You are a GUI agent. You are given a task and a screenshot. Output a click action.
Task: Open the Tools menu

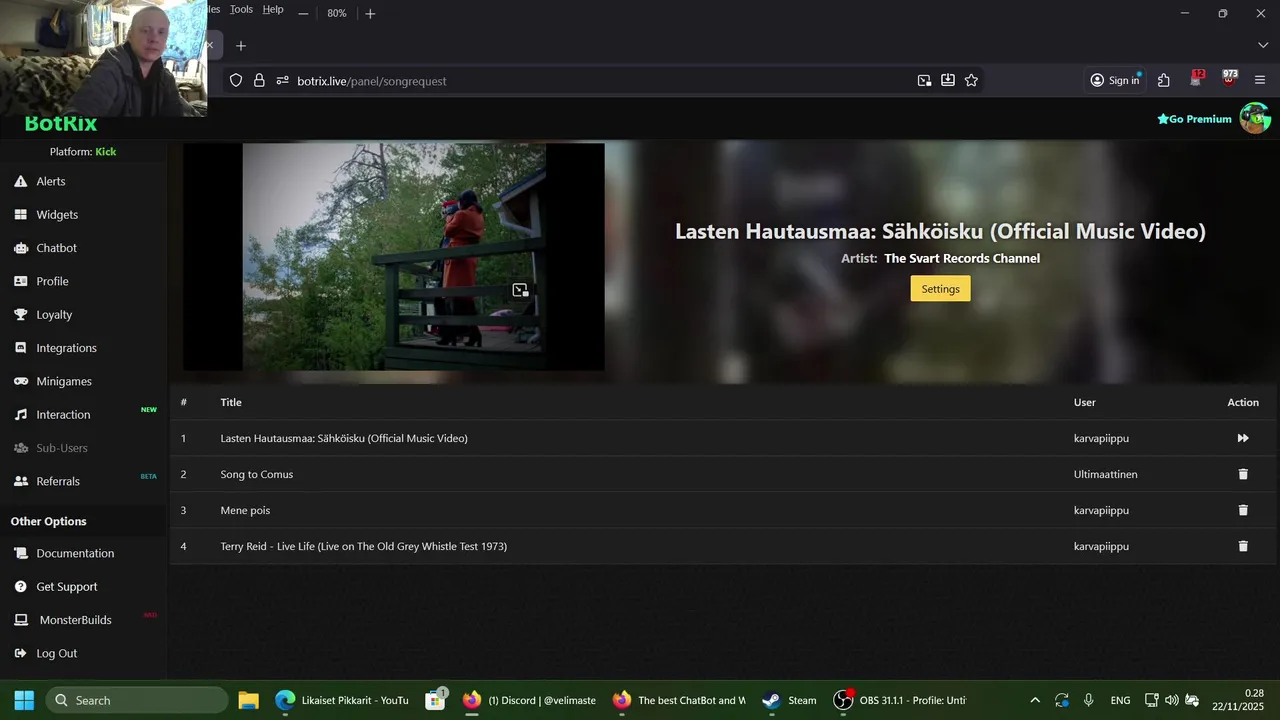point(241,10)
